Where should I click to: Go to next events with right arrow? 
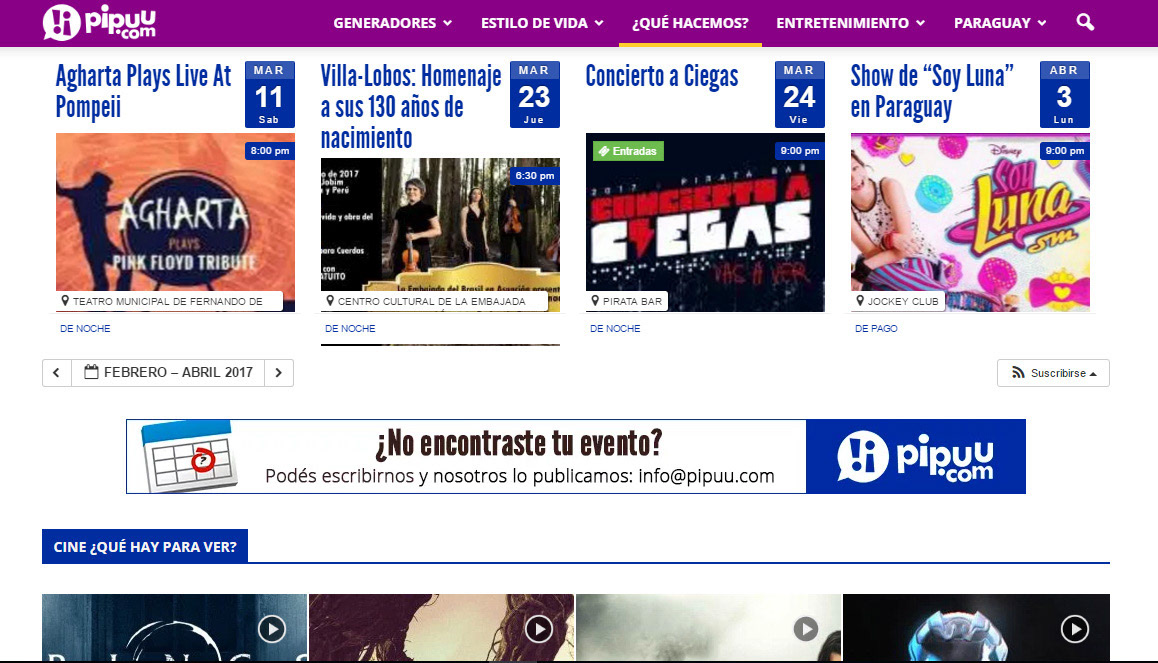pos(278,373)
